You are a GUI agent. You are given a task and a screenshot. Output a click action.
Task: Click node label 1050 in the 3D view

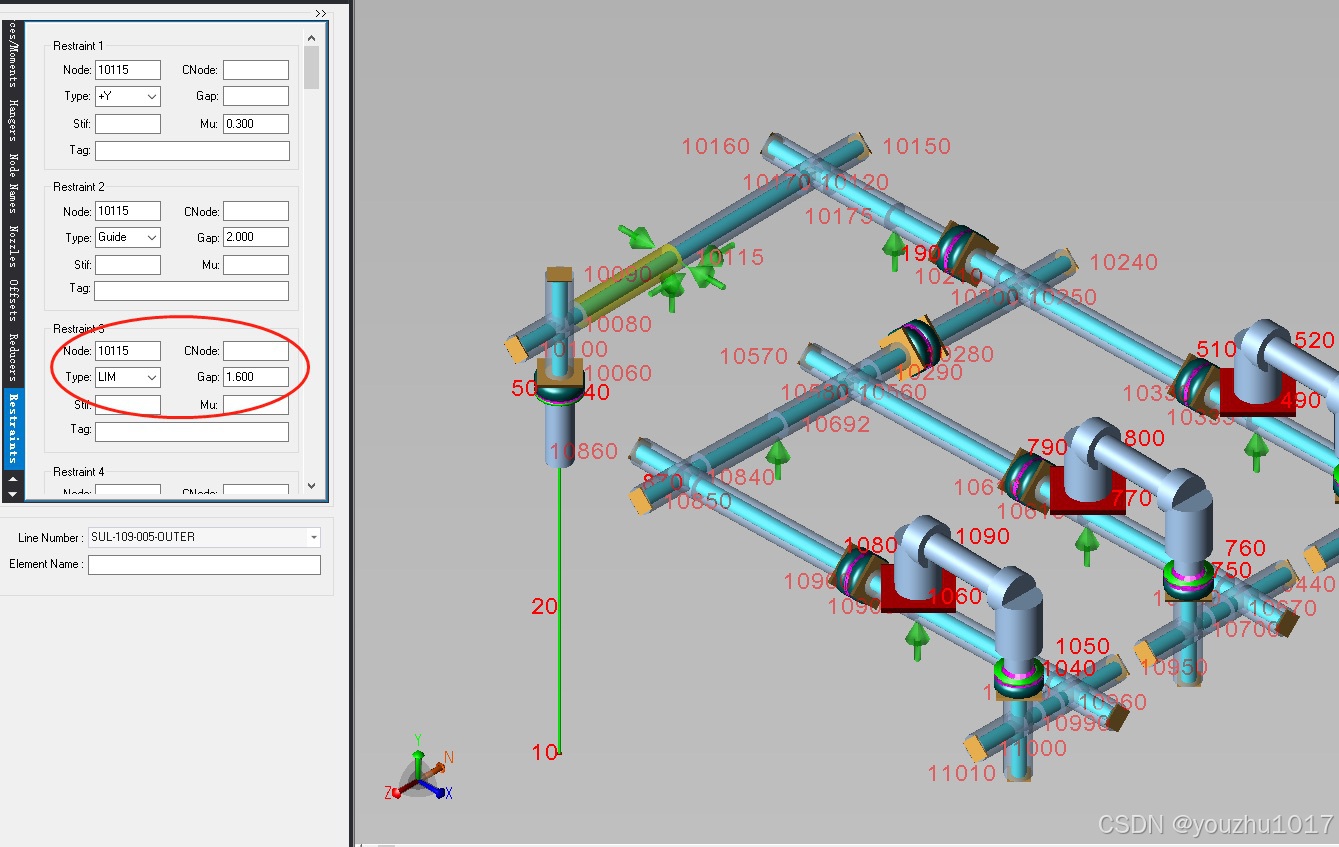pyautogui.click(x=1083, y=646)
